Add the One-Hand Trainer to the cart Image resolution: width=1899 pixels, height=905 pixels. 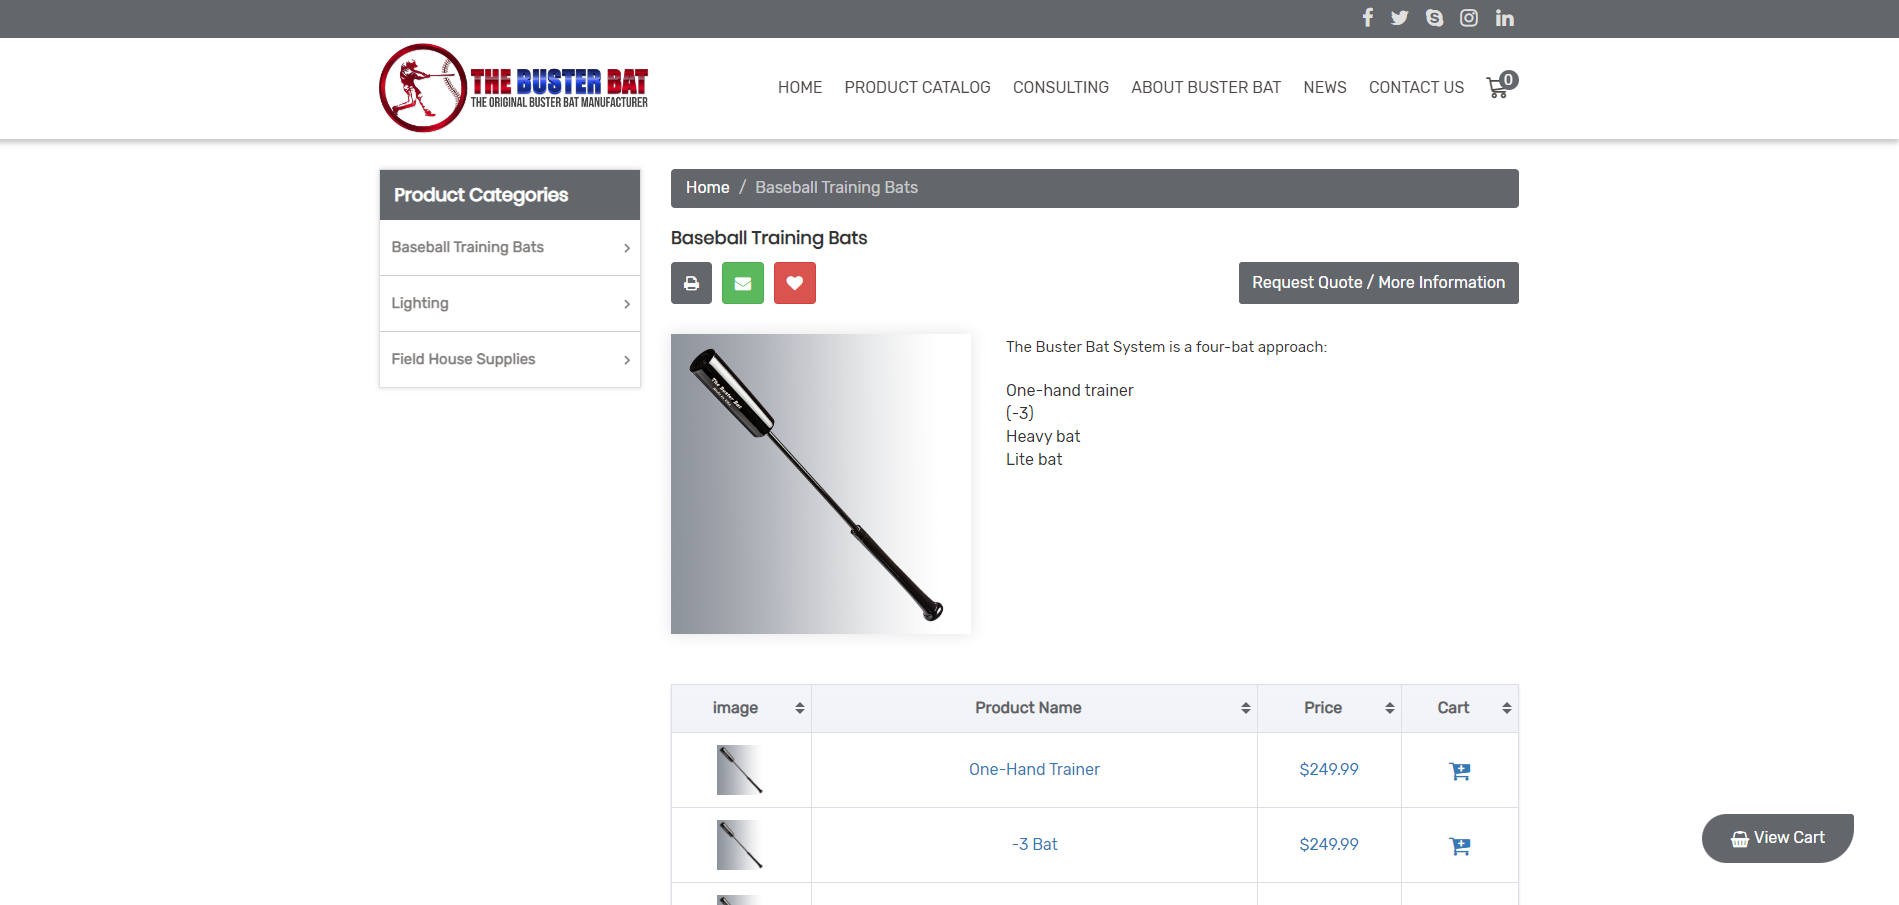tap(1459, 770)
